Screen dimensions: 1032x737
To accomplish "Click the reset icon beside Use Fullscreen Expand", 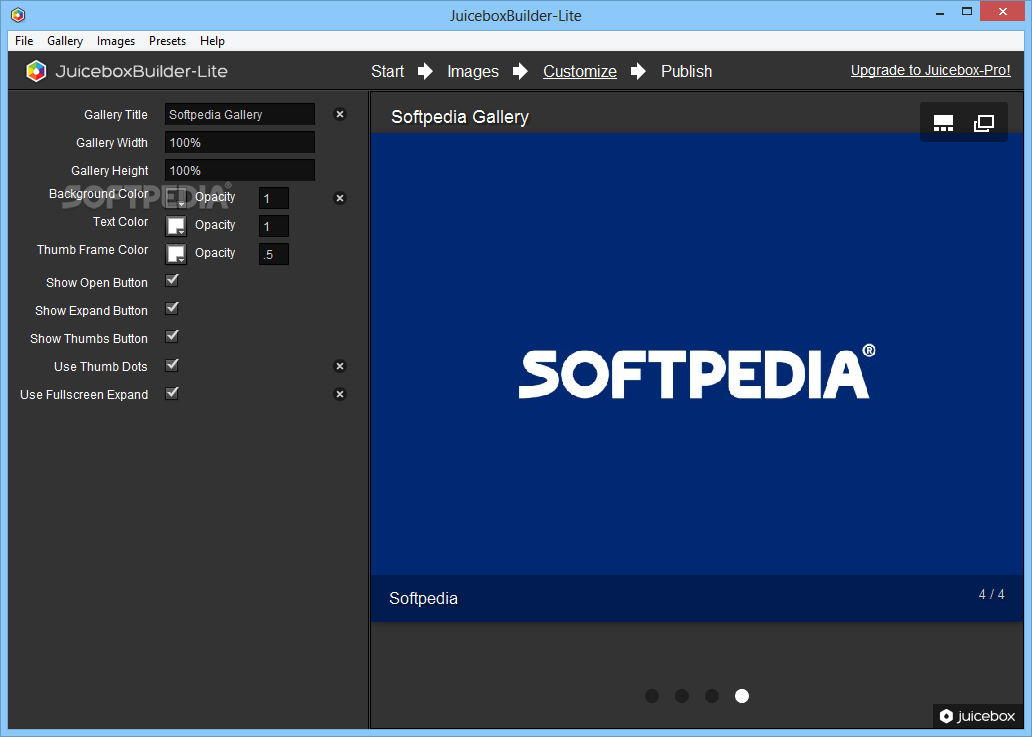I will click(x=340, y=394).
